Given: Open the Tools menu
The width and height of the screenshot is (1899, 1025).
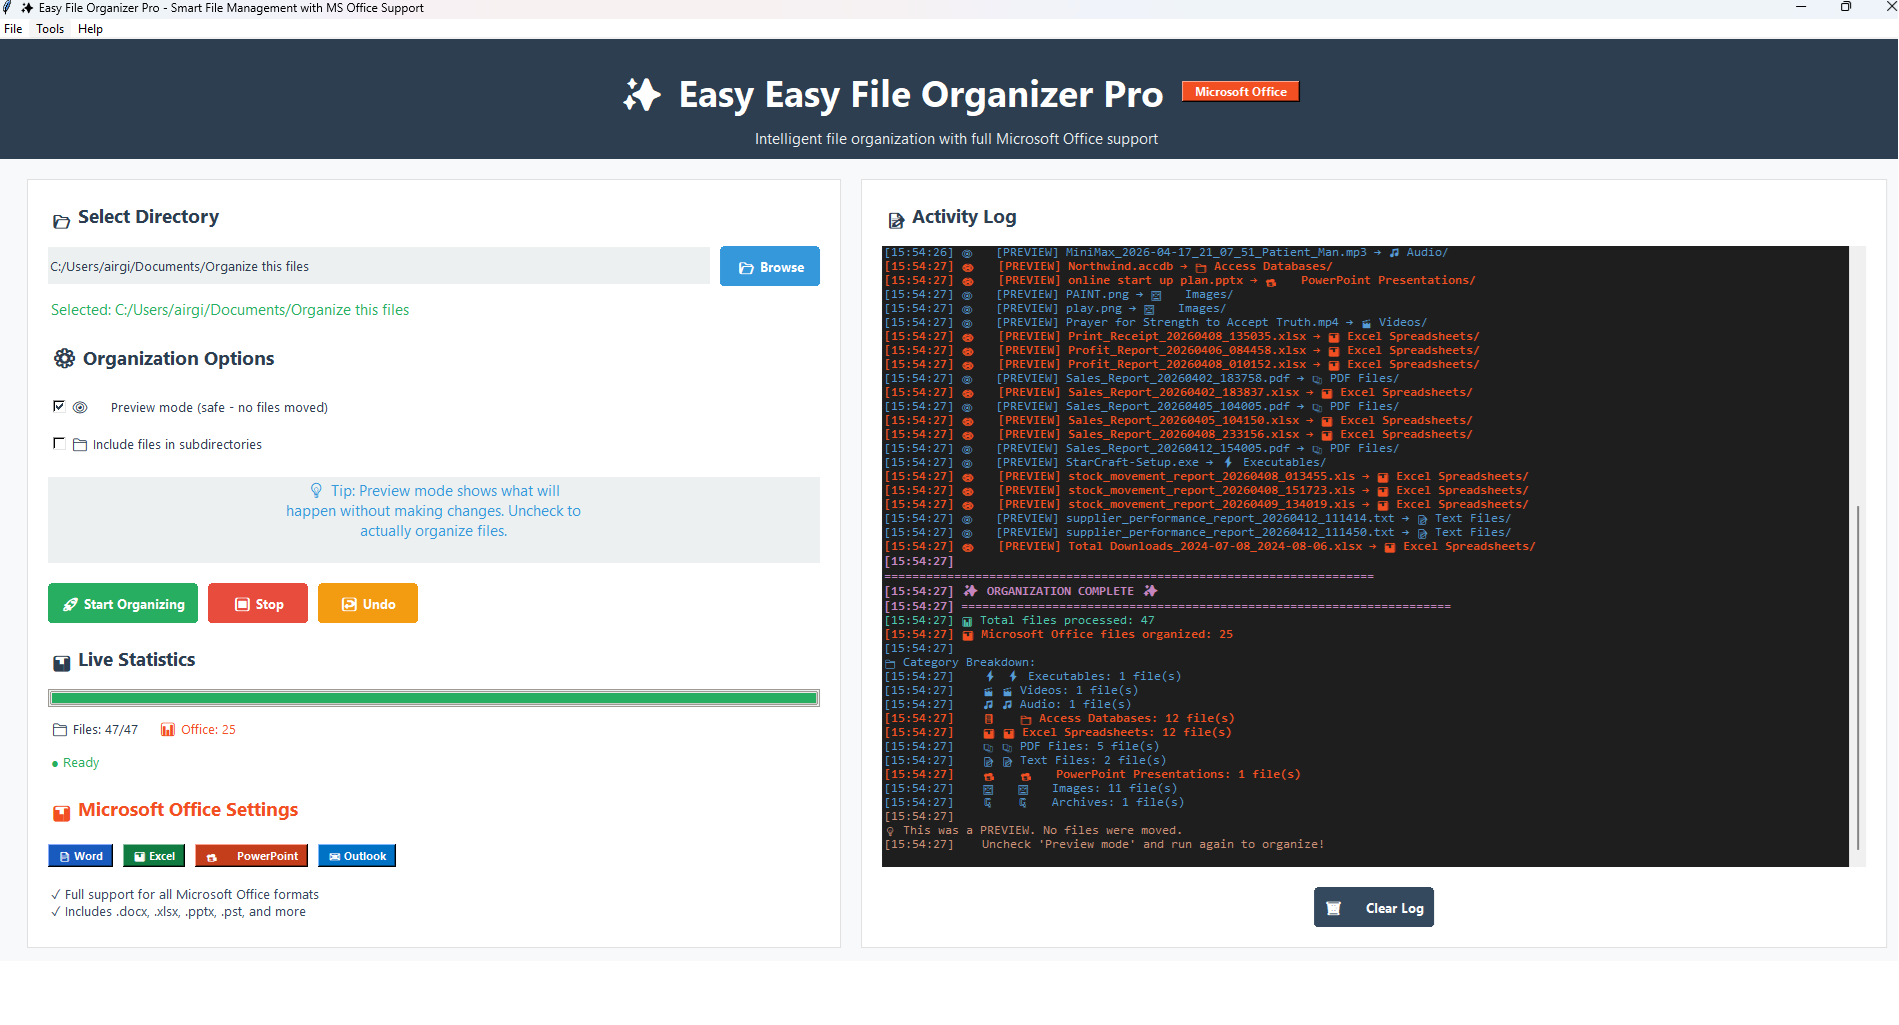Looking at the screenshot, I should tap(50, 29).
